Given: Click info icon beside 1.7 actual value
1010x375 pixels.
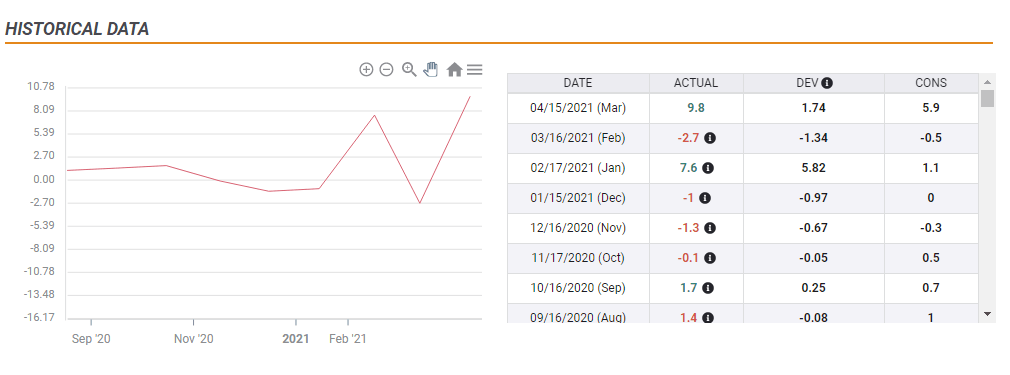Looking at the screenshot, I should (x=708, y=288).
